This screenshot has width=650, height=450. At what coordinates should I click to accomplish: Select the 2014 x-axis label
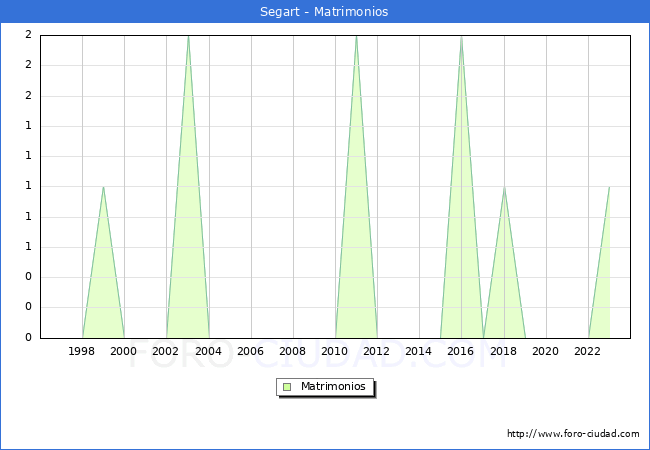419,351
